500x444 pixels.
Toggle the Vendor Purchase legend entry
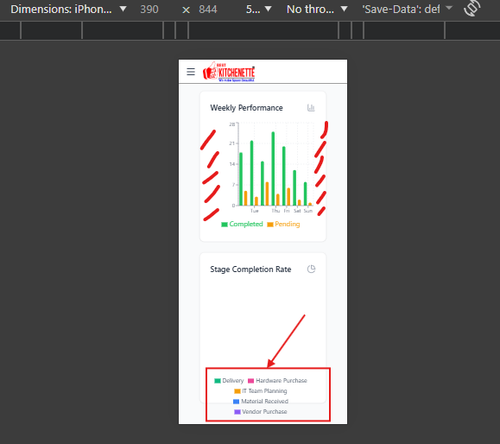tap(261, 412)
